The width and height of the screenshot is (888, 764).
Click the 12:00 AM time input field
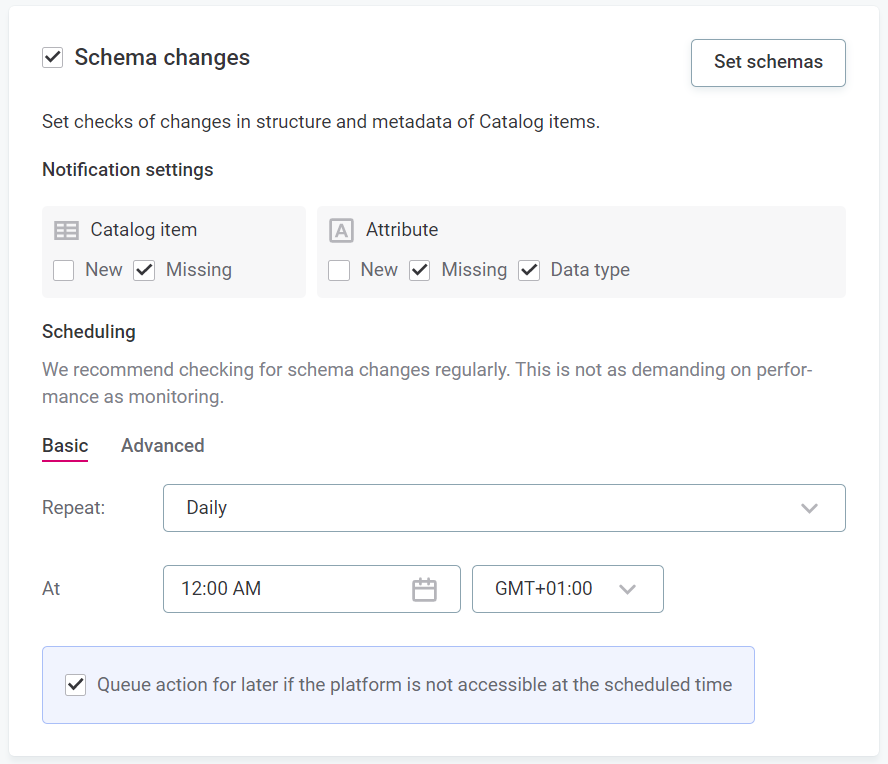tap(290, 589)
